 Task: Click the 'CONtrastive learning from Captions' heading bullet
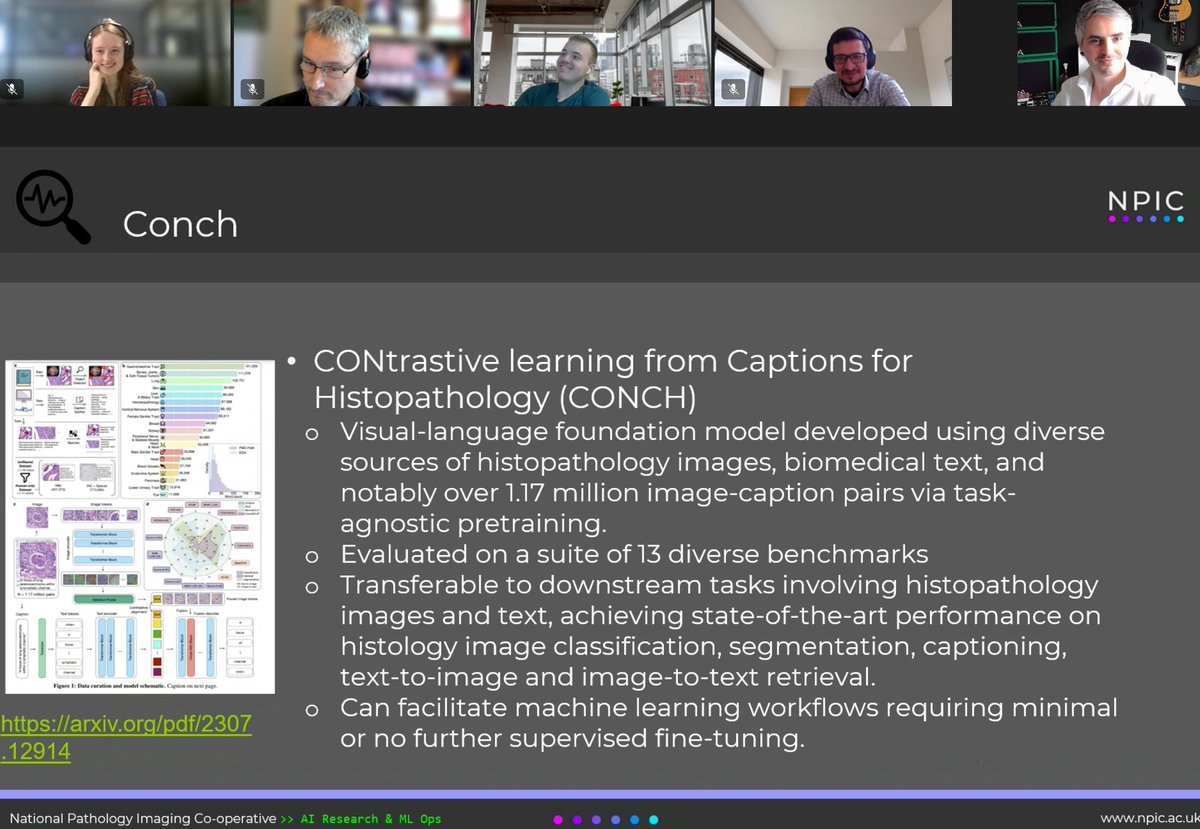coord(613,378)
